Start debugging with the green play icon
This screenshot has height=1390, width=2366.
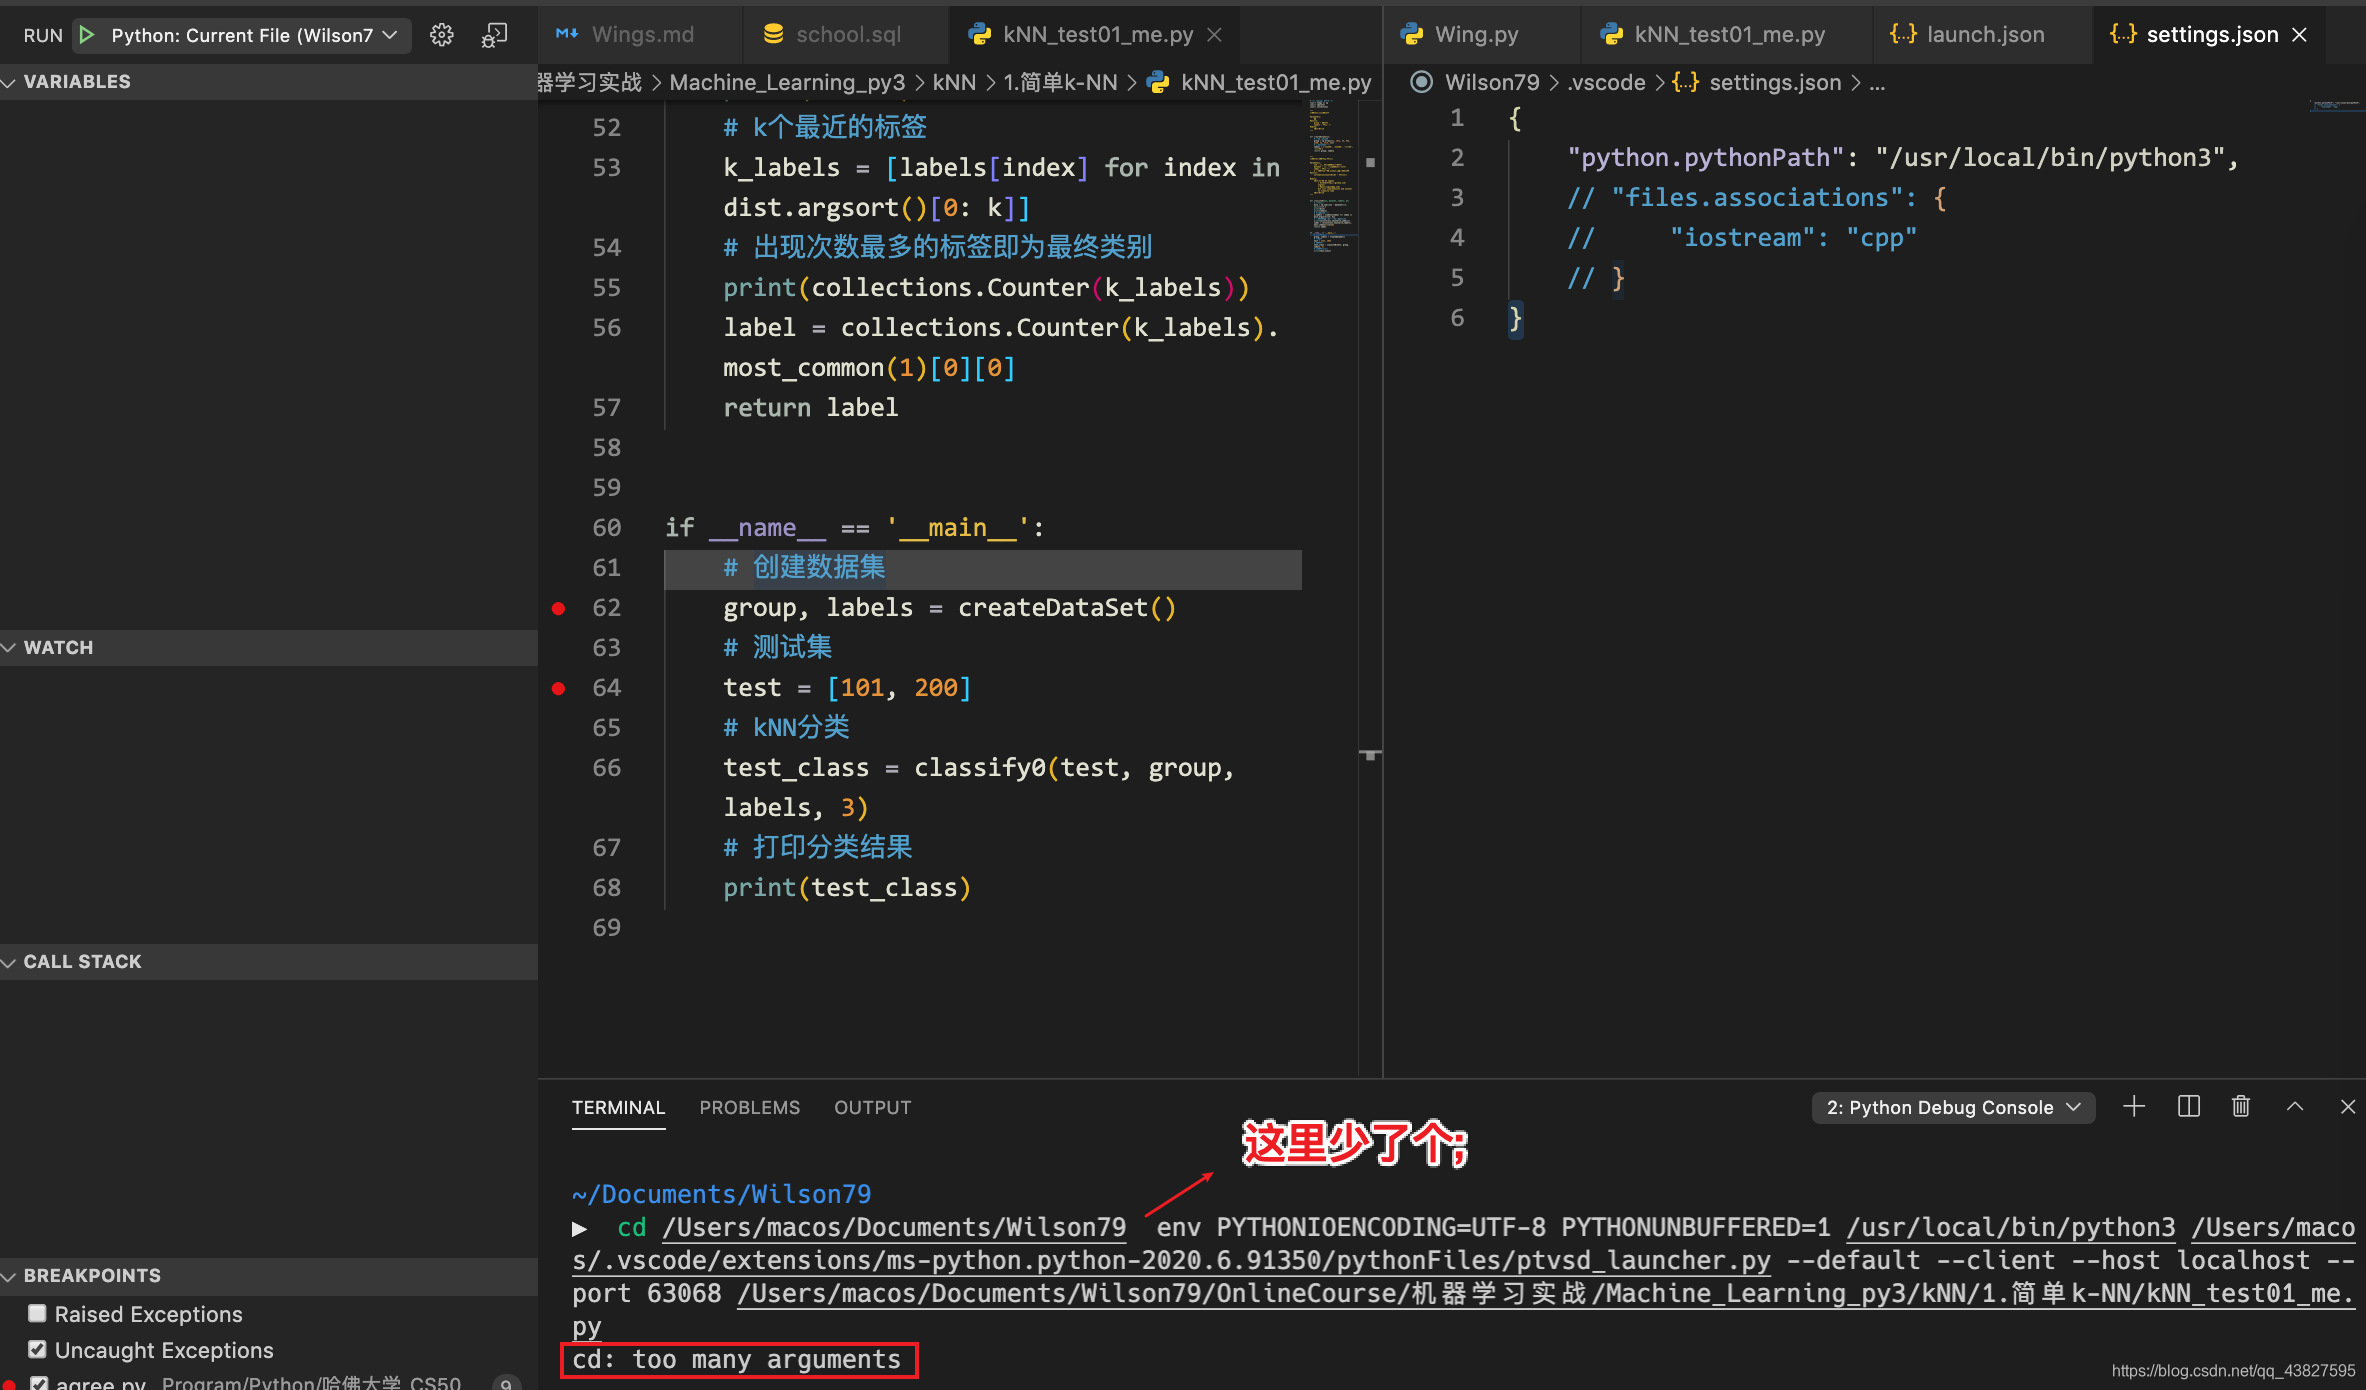tap(87, 35)
